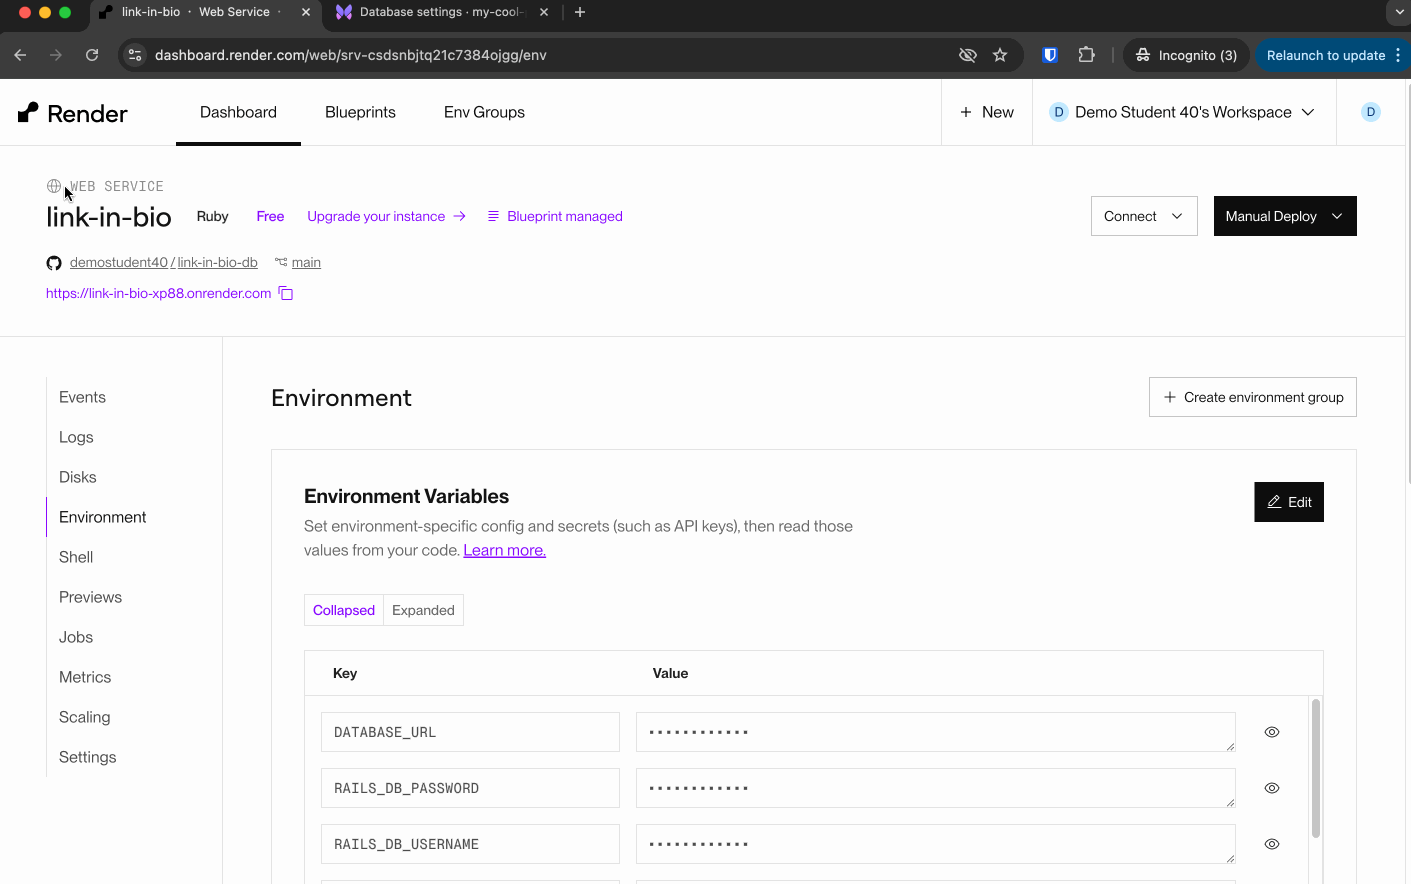Click the arrow after Upgrade your instance
Viewport: 1411px width, 884px height.
460,216
